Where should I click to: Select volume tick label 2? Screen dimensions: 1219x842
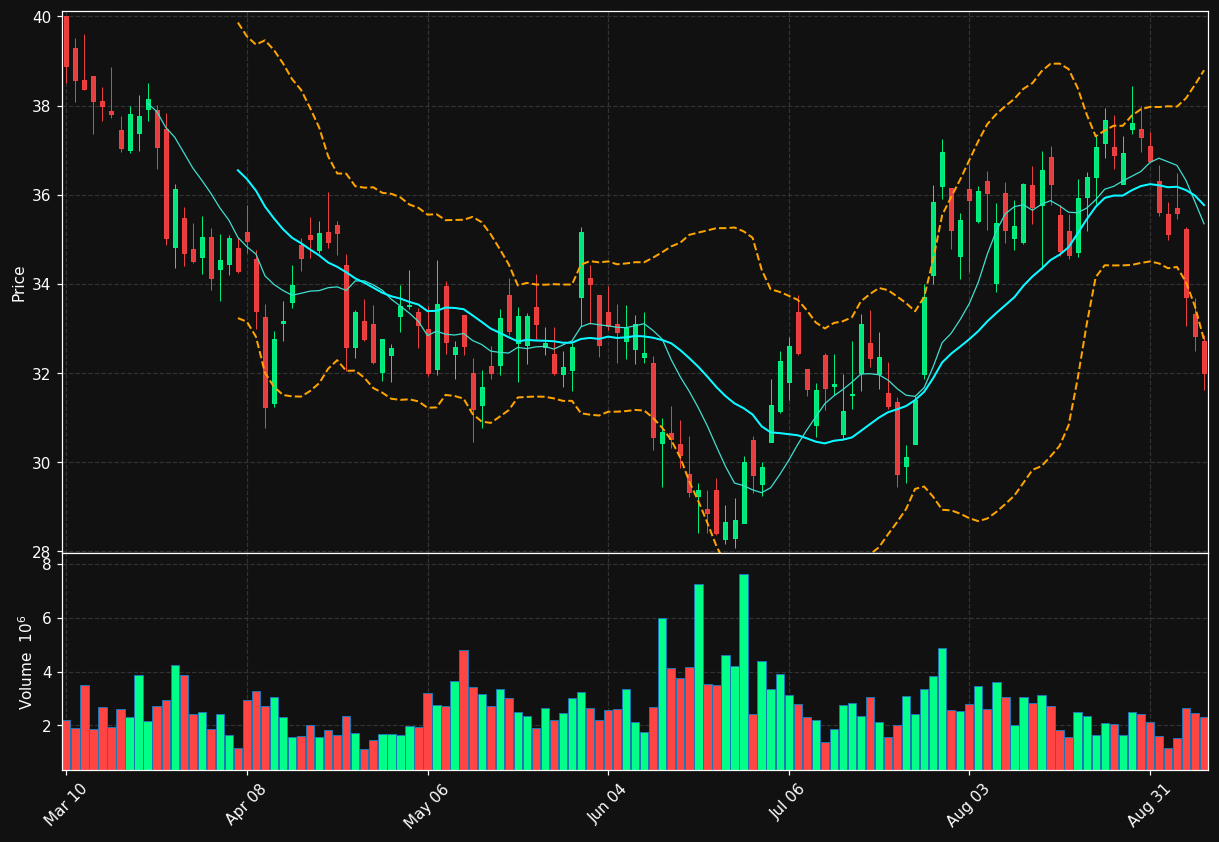click(x=46, y=726)
